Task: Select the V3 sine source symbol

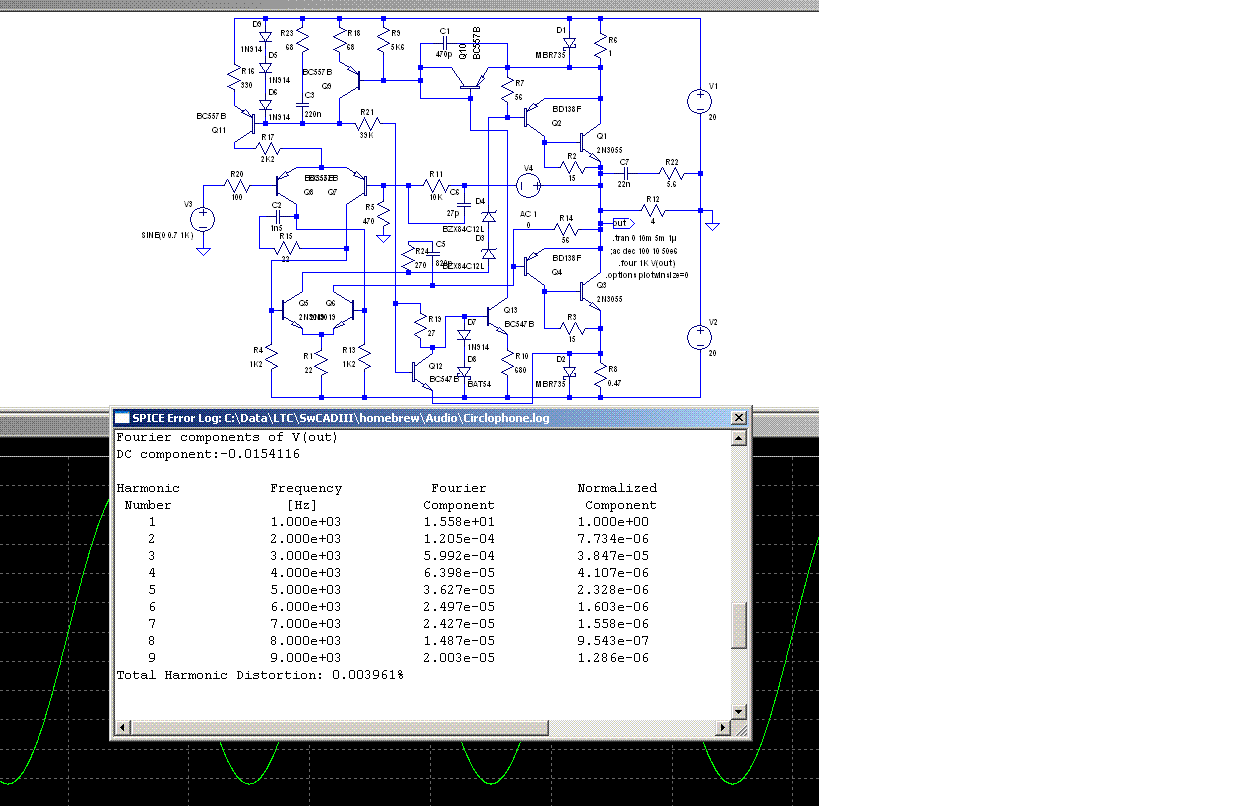Action: click(203, 219)
